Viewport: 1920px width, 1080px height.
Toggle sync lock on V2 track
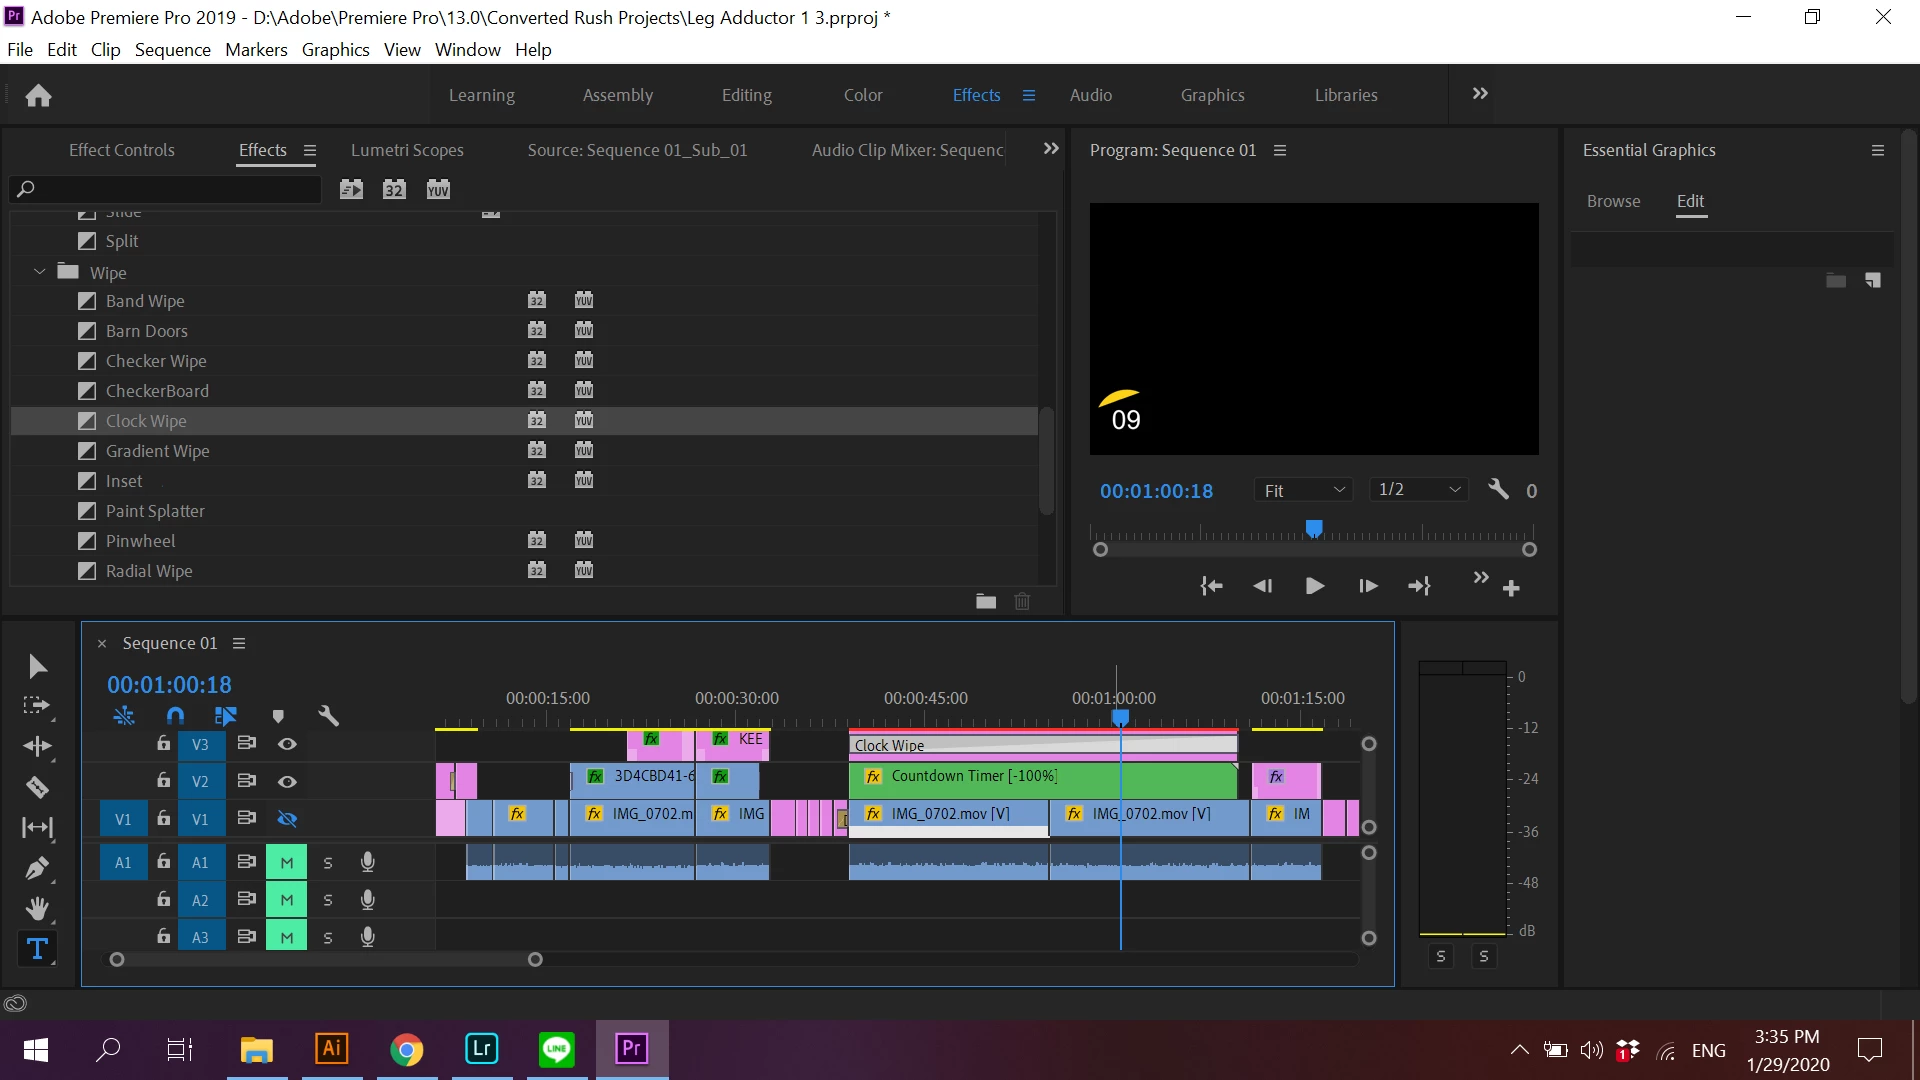[246, 781]
